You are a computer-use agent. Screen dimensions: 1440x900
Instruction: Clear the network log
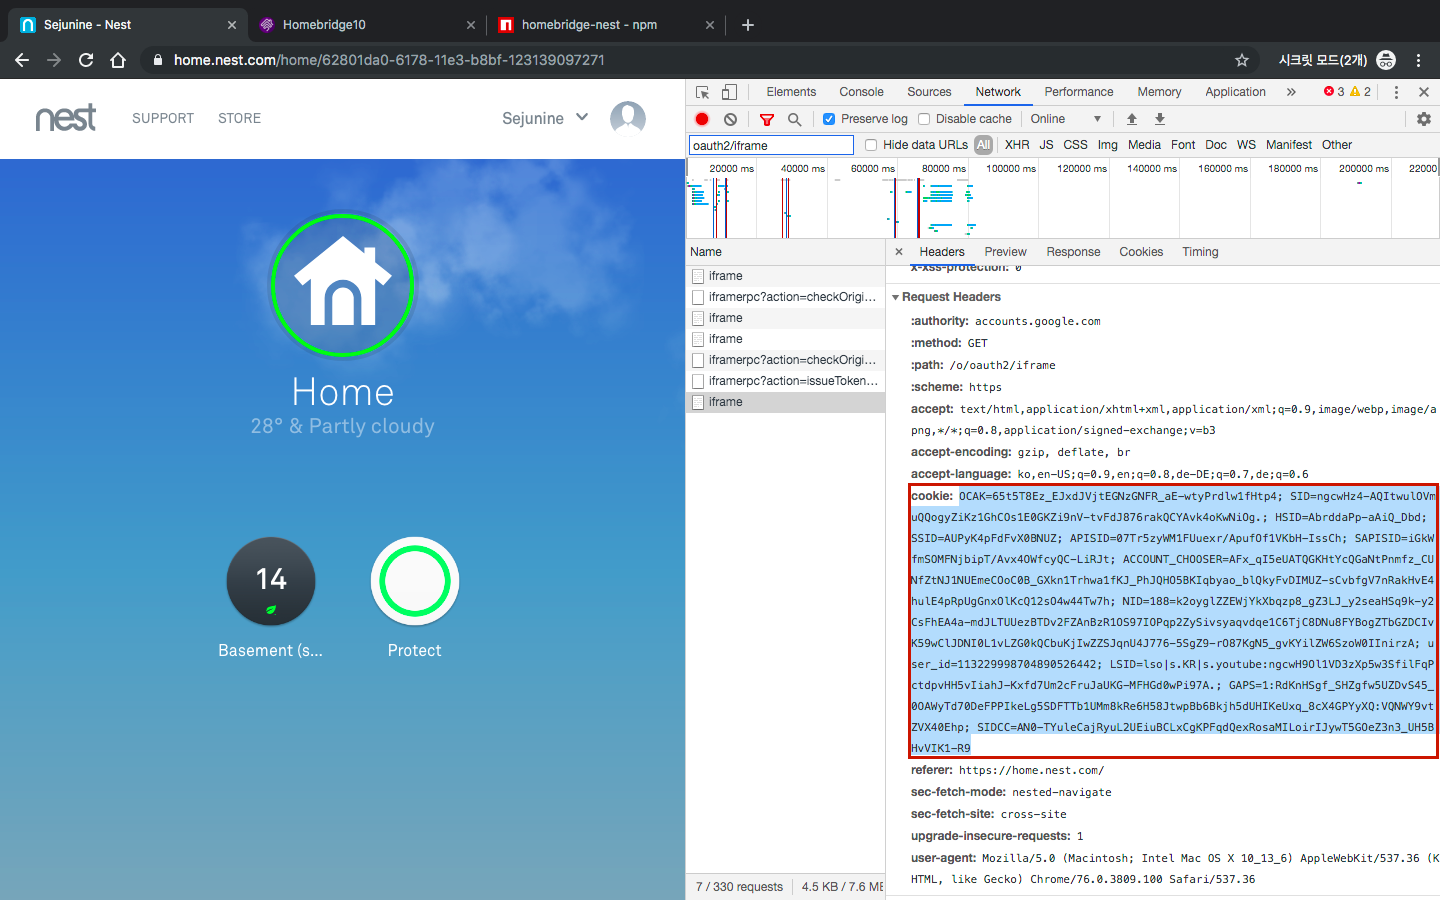[731, 119]
